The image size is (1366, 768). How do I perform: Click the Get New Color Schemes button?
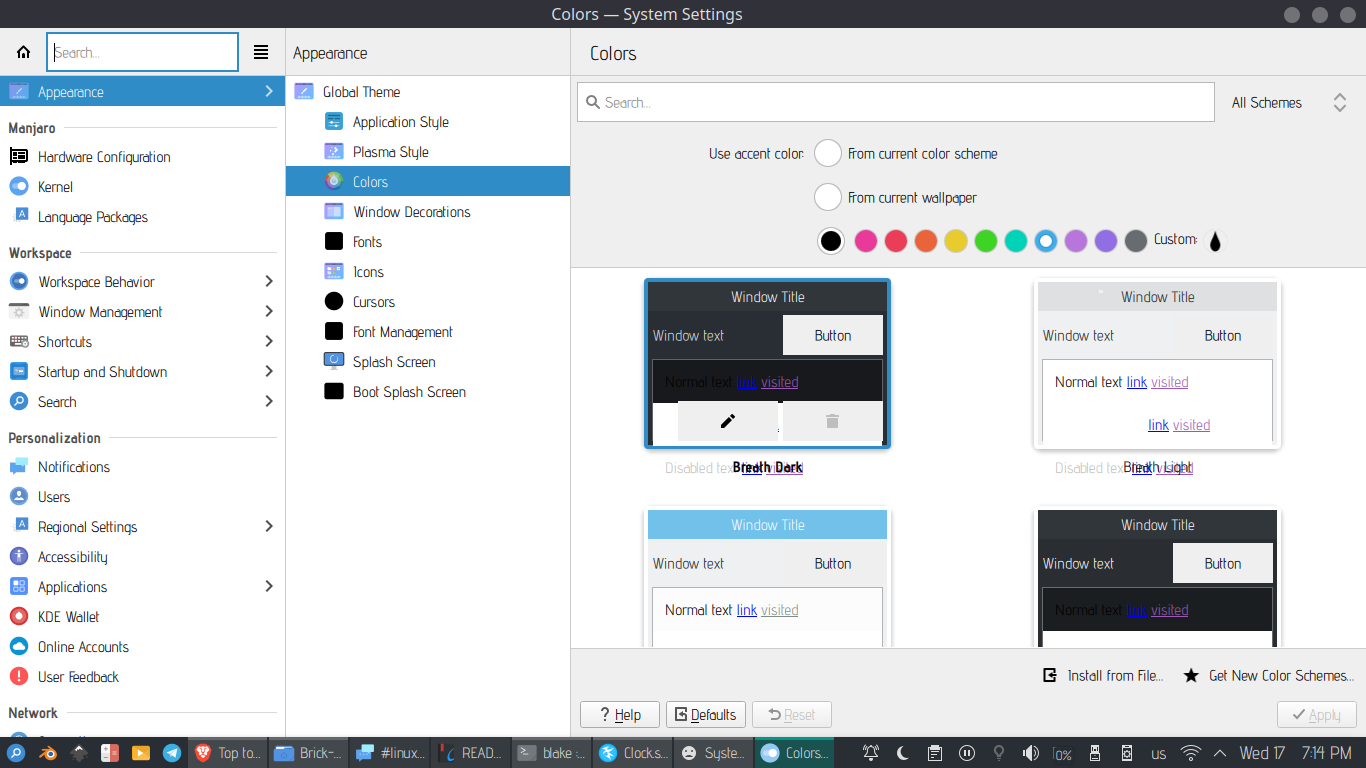point(1269,676)
